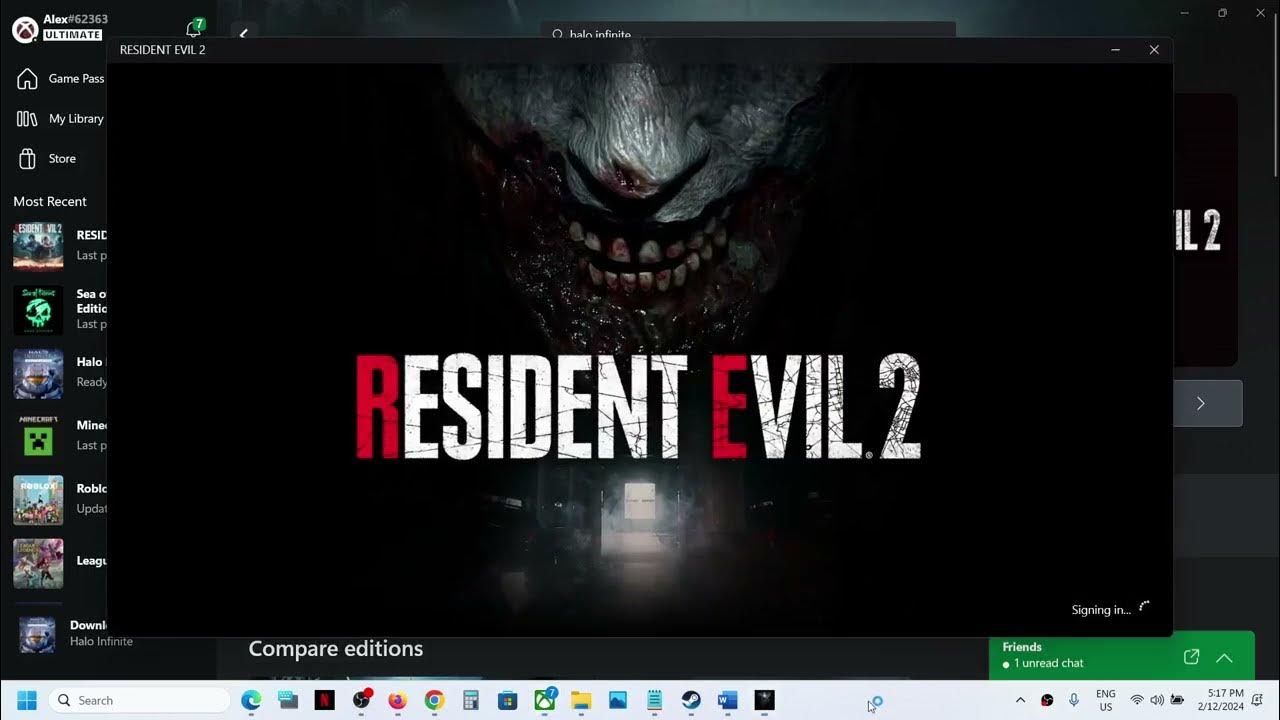Viewport: 1280px width, 720px height.
Task: Select Resident Evil 2 thumbnail in Most Recent
Action: (38, 245)
